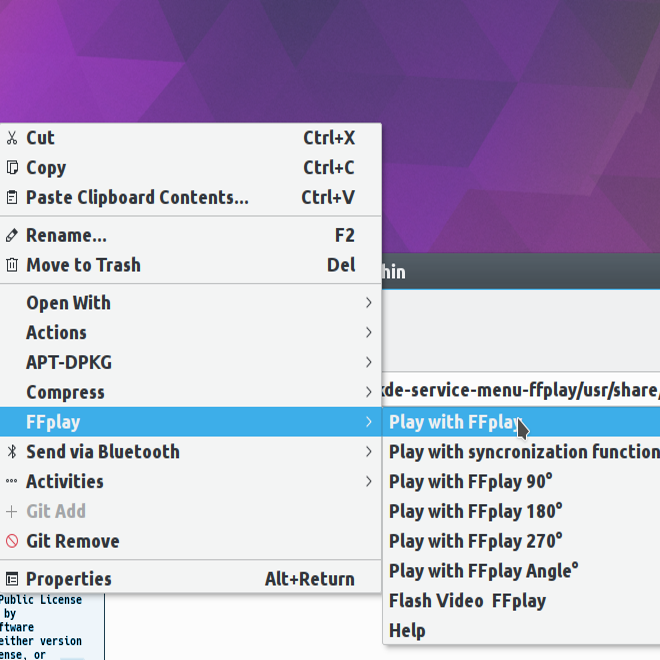Select Play with FFplay 180°
Viewport: 660px width, 660px height.
(522, 511)
